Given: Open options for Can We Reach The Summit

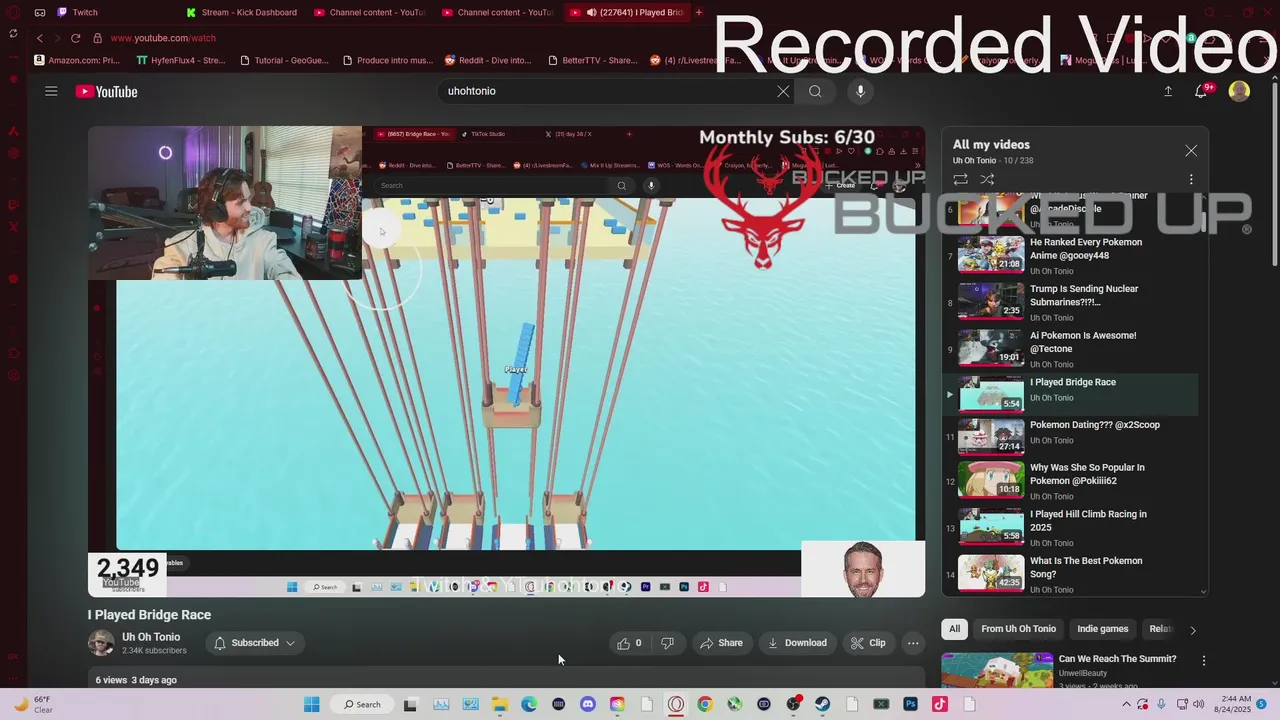Looking at the screenshot, I should pos(1203,661).
